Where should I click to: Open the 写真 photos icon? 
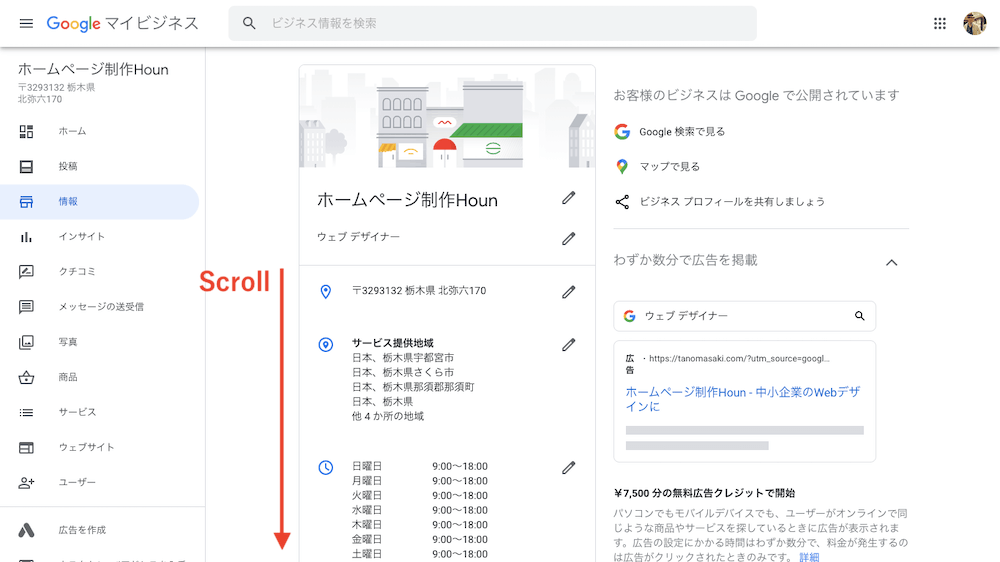(26, 342)
